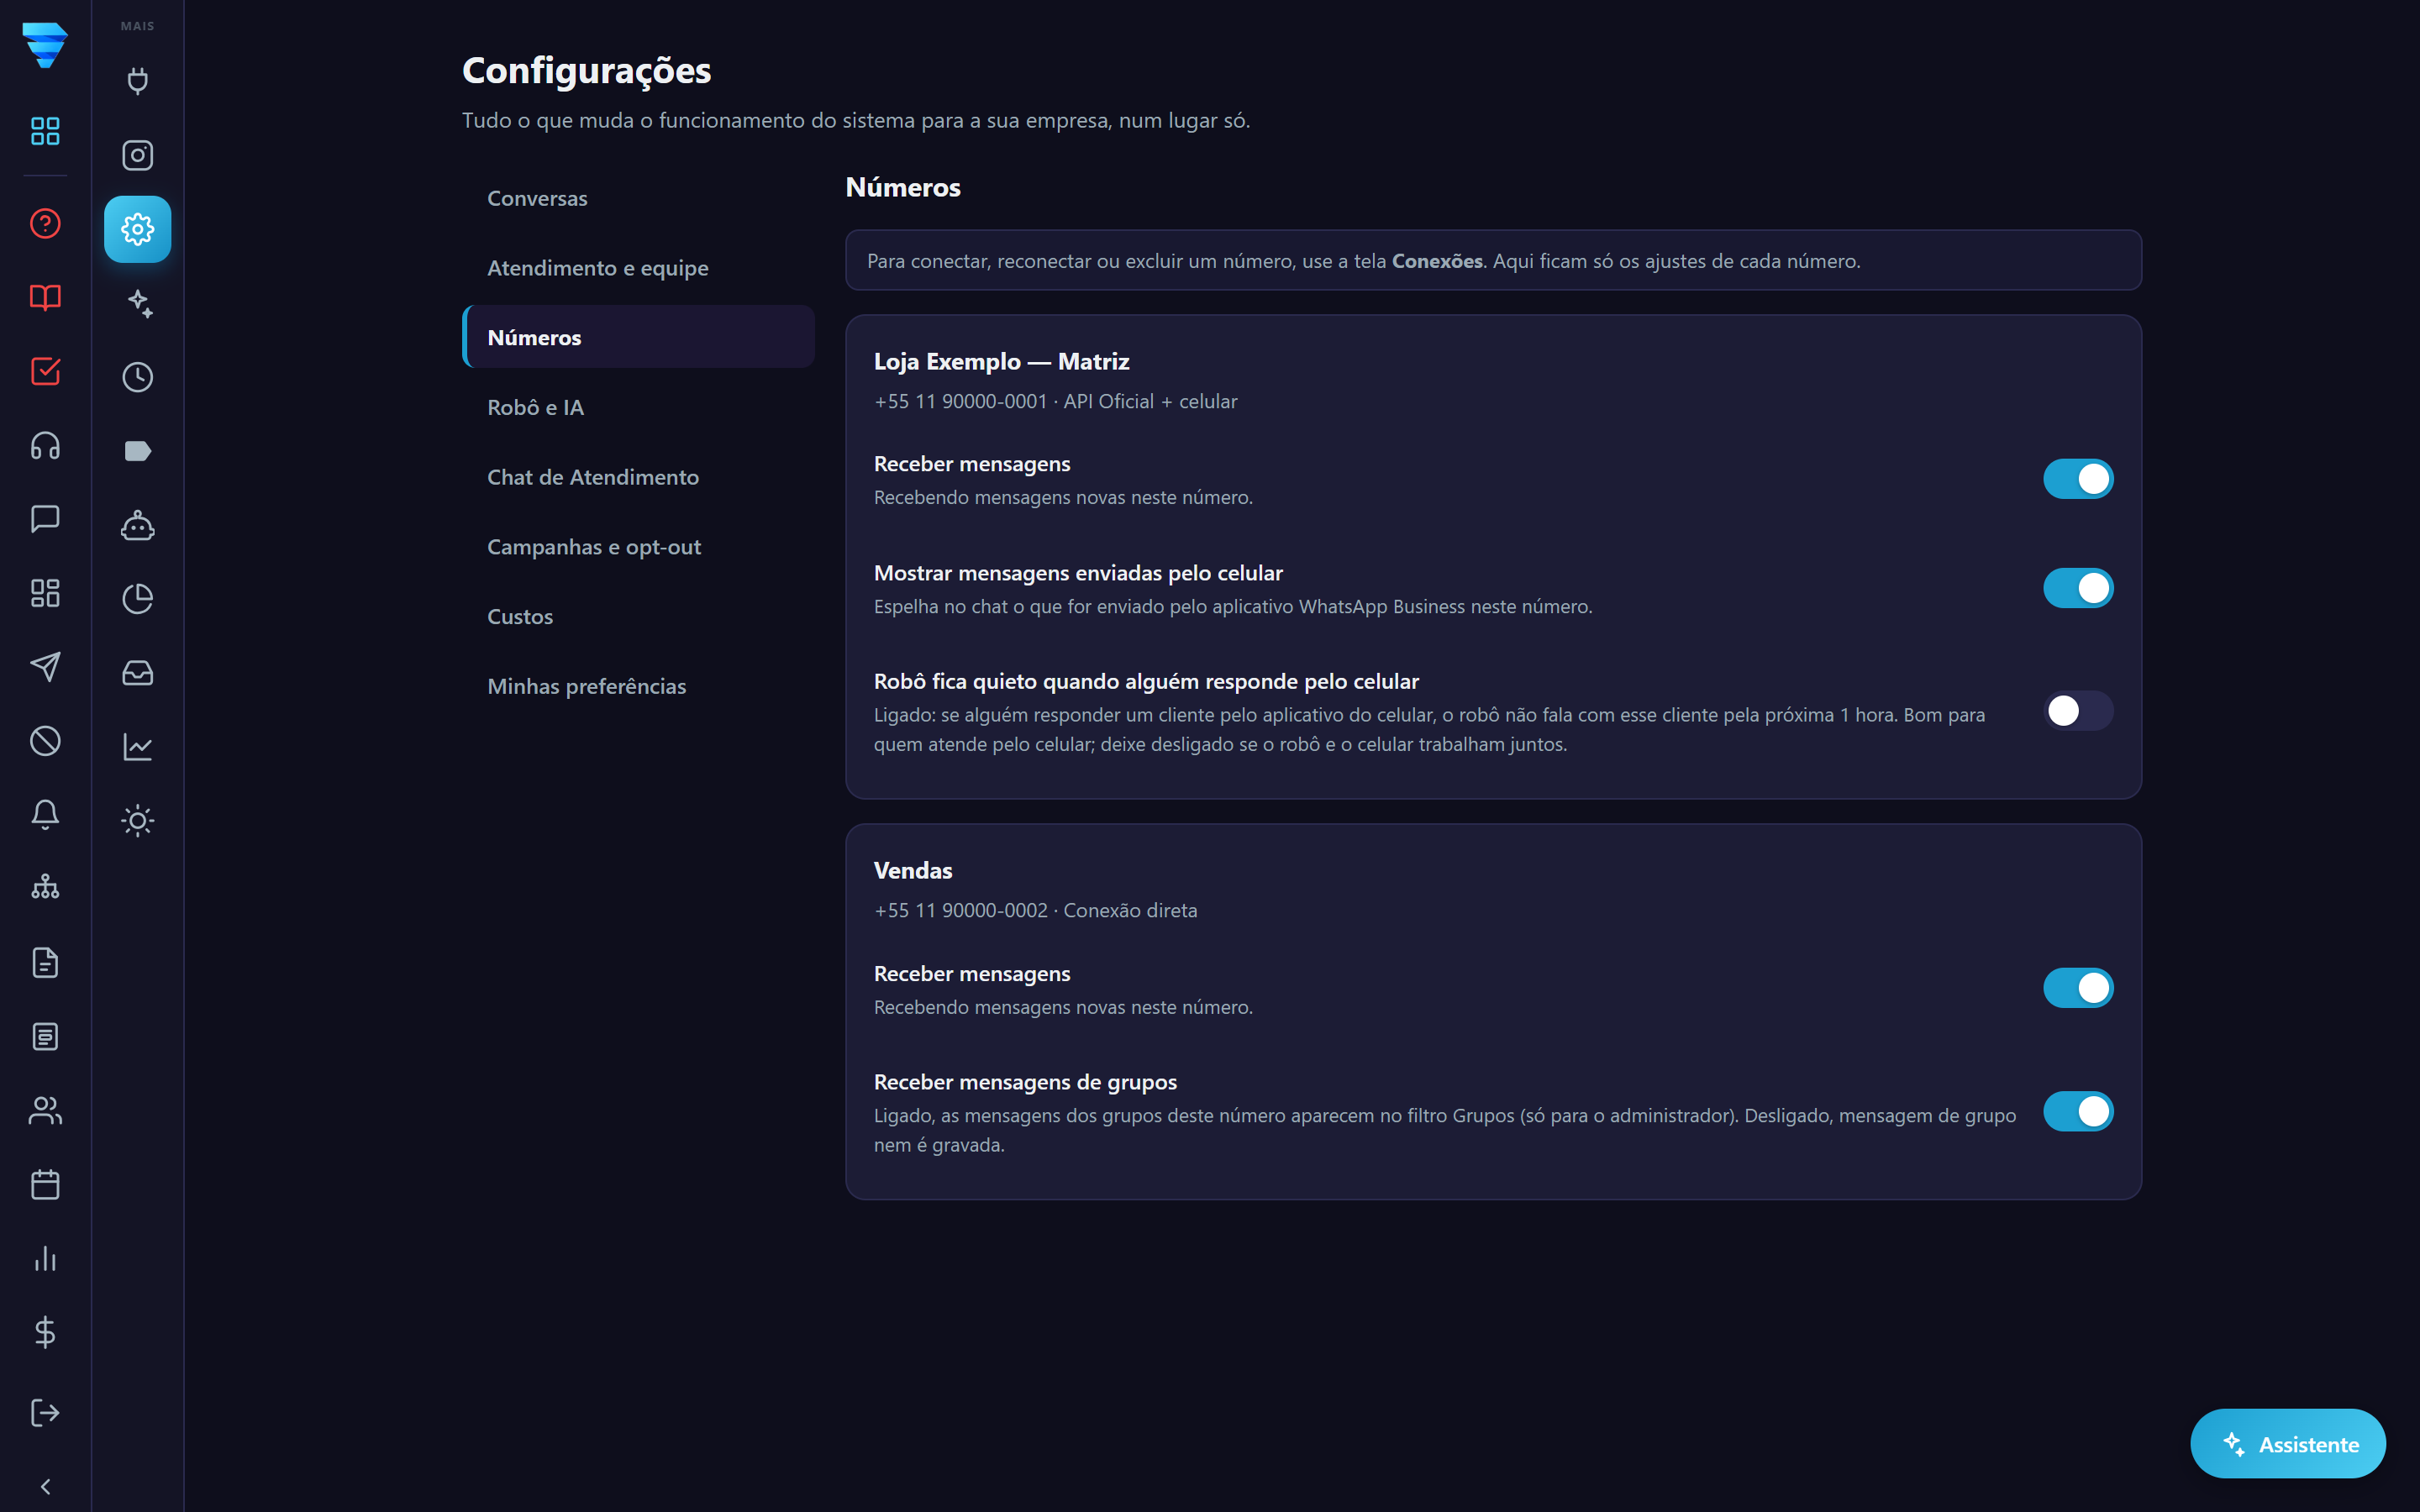Image resolution: width=2420 pixels, height=1512 pixels.
Task: Click the app logo at top-left
Action: 45,45
